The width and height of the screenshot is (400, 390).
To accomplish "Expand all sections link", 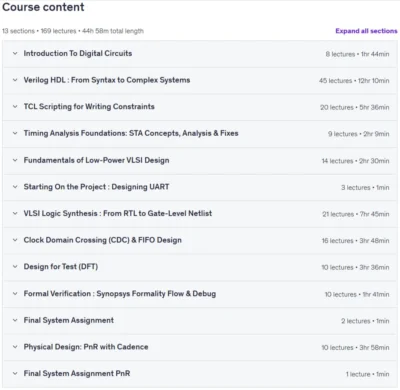I will [366, 31].
